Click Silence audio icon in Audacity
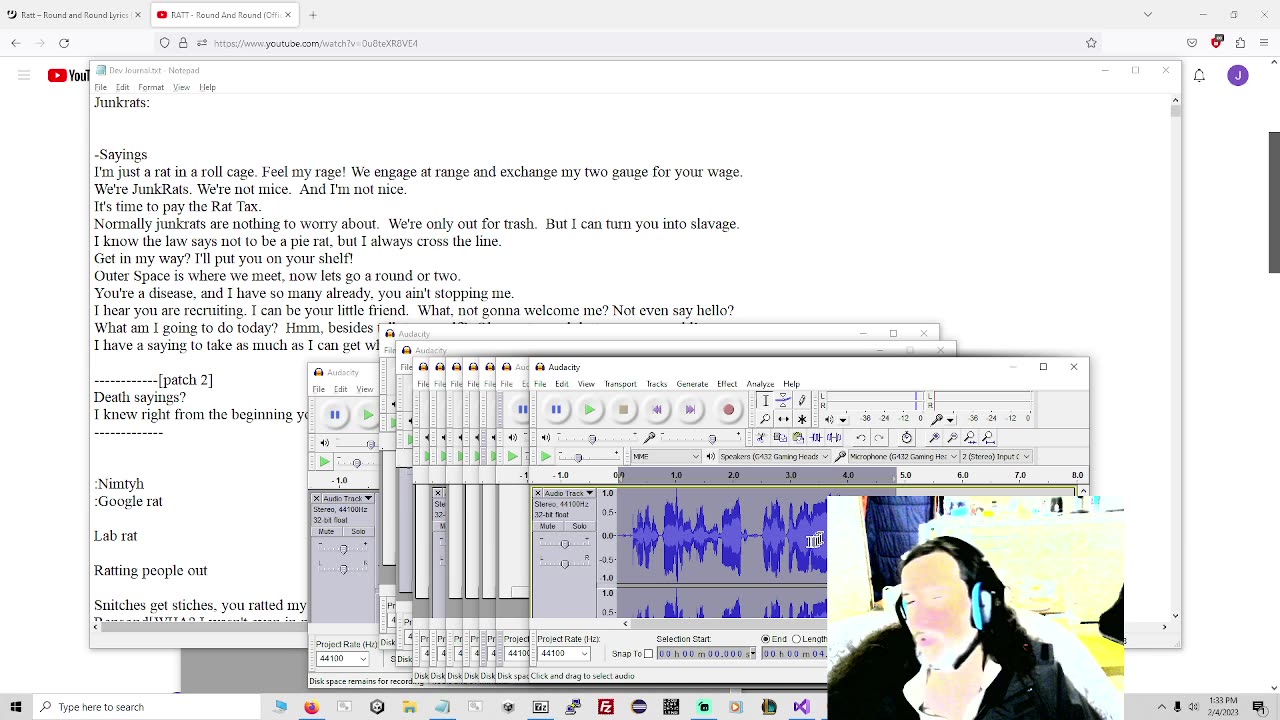 834,437
